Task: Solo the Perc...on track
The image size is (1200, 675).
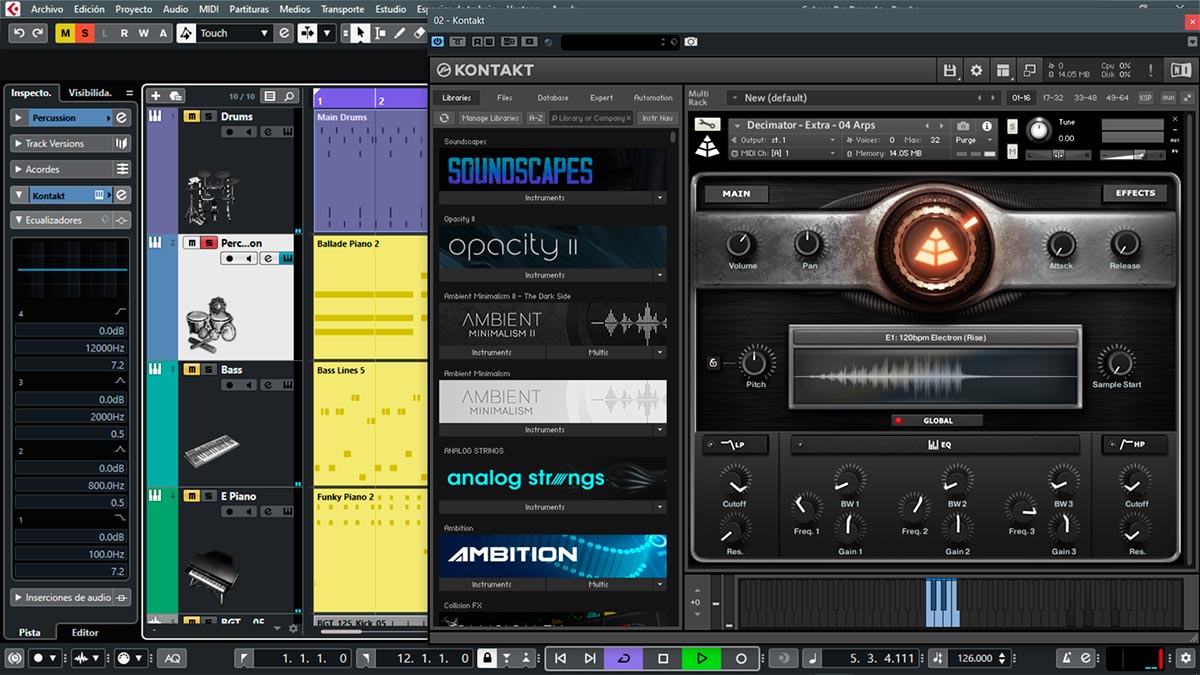Action: click(208, 243)
